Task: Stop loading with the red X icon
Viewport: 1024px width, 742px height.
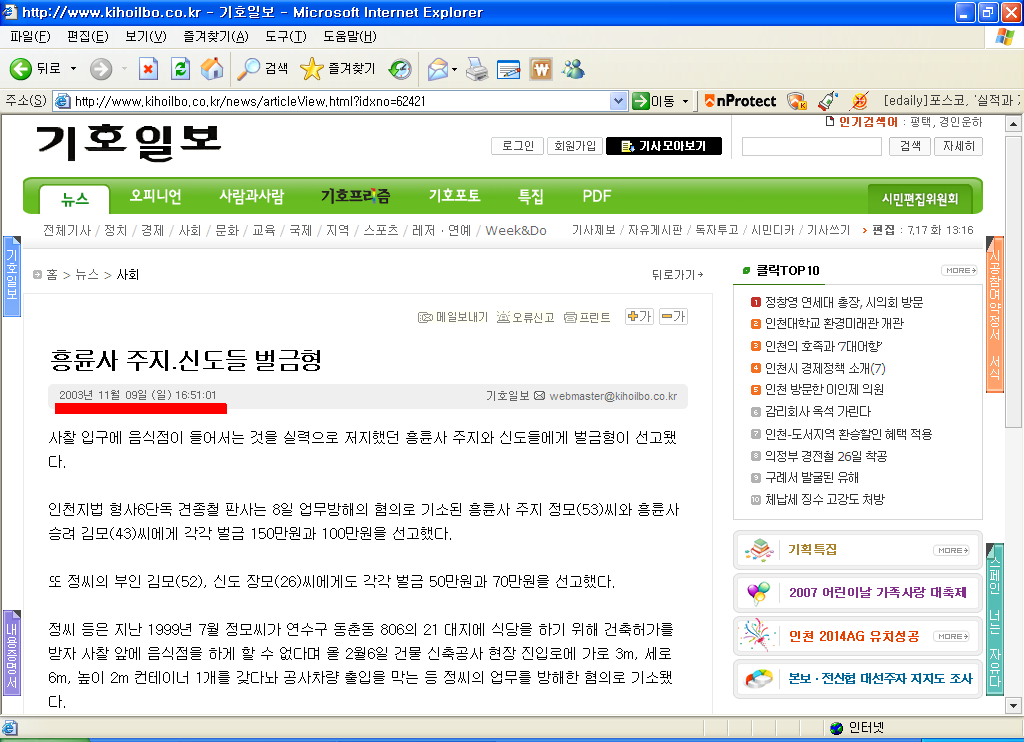Action: coord(149,69)
